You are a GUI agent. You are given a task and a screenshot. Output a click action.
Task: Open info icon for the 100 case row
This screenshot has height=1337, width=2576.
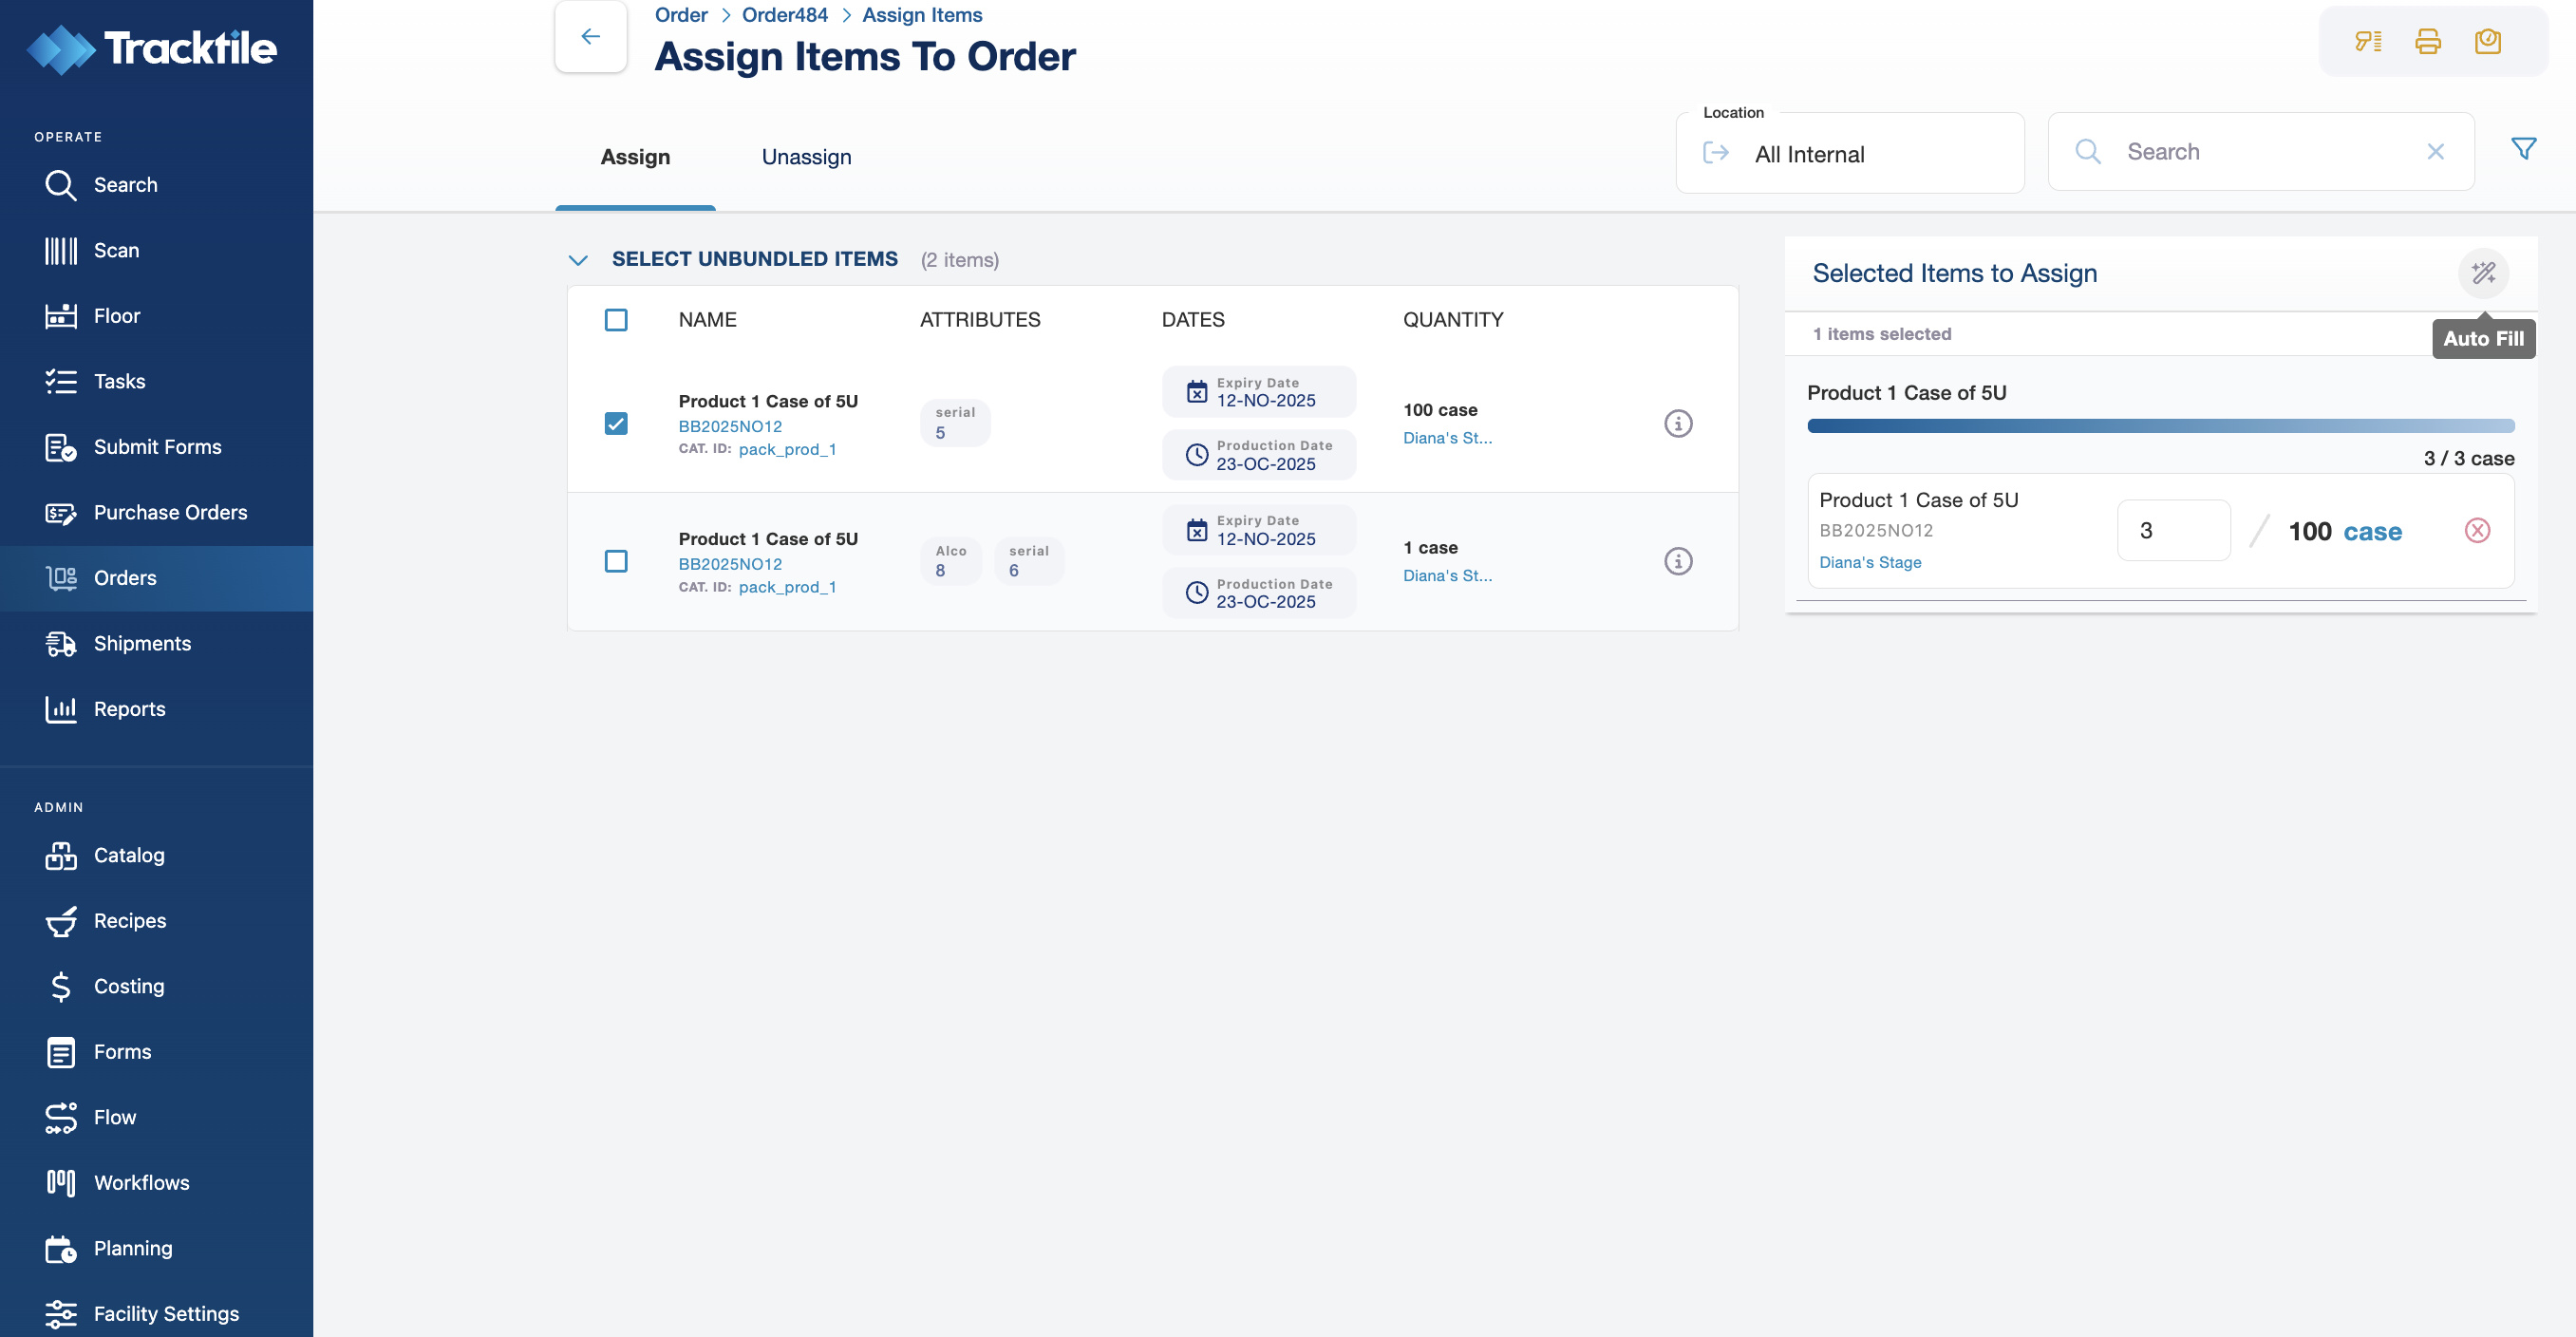pyautogui.click(x=1678, y=424)
